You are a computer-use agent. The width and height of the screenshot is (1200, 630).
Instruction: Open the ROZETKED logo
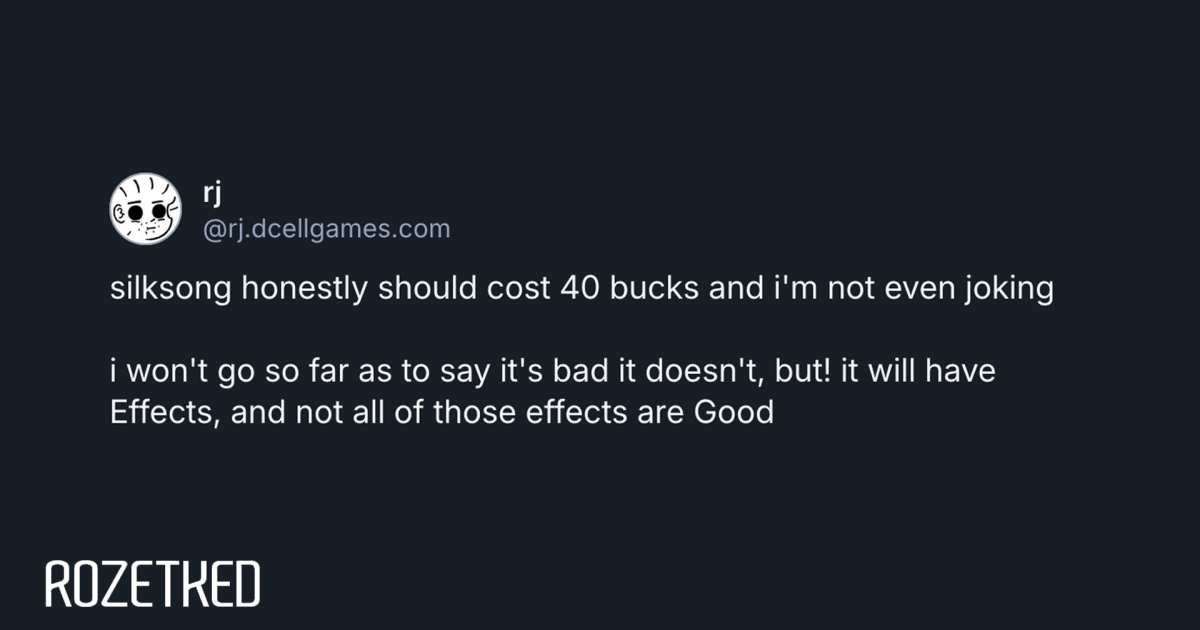(152, 585)
